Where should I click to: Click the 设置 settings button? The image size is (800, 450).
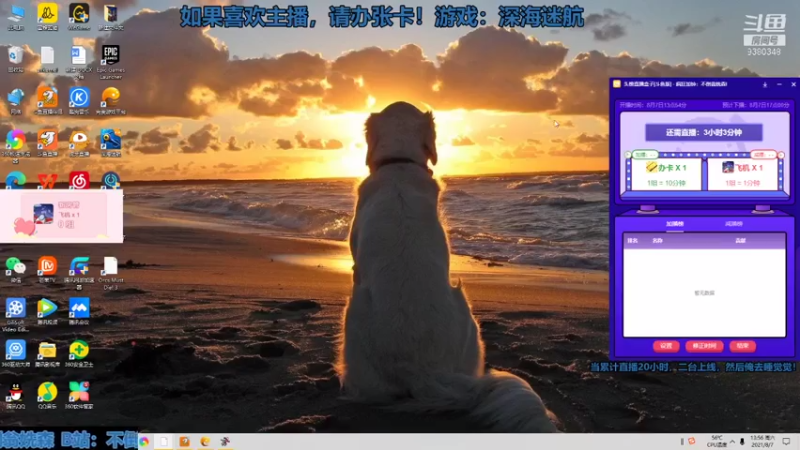click(666, 346)
